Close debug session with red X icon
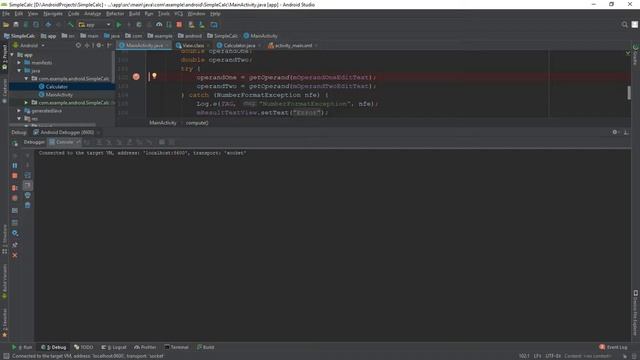The width and height of the screenshot is (640, 360). [15, 256]
